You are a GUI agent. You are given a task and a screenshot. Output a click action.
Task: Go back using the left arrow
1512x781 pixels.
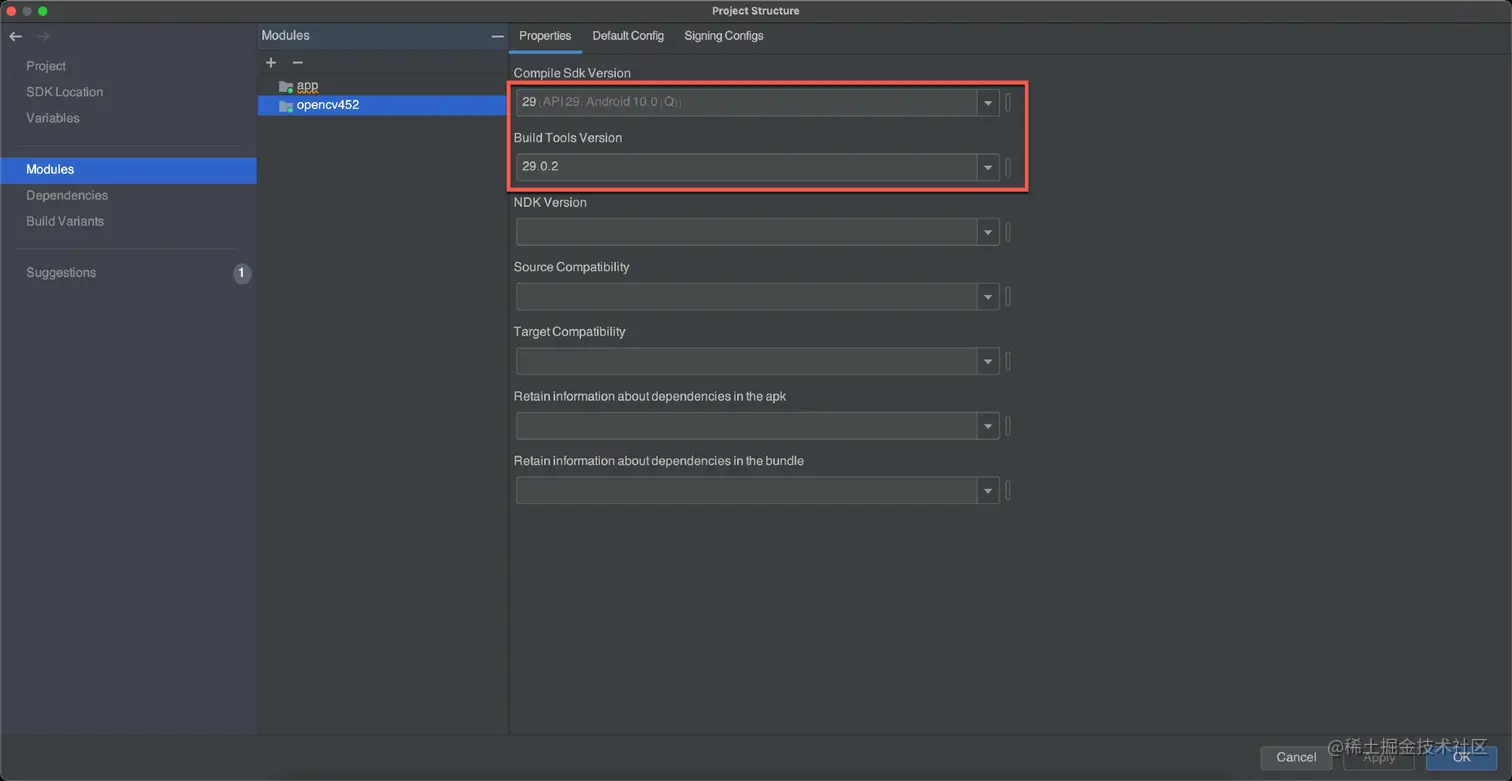15,37
